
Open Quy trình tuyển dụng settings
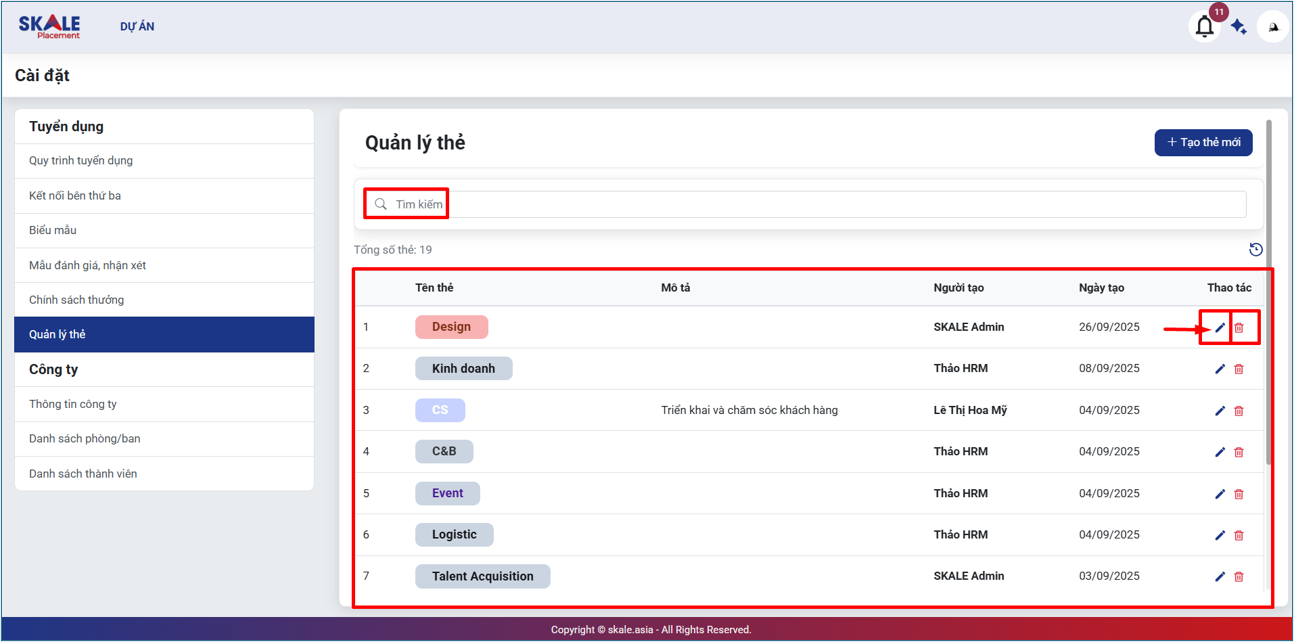81,161
